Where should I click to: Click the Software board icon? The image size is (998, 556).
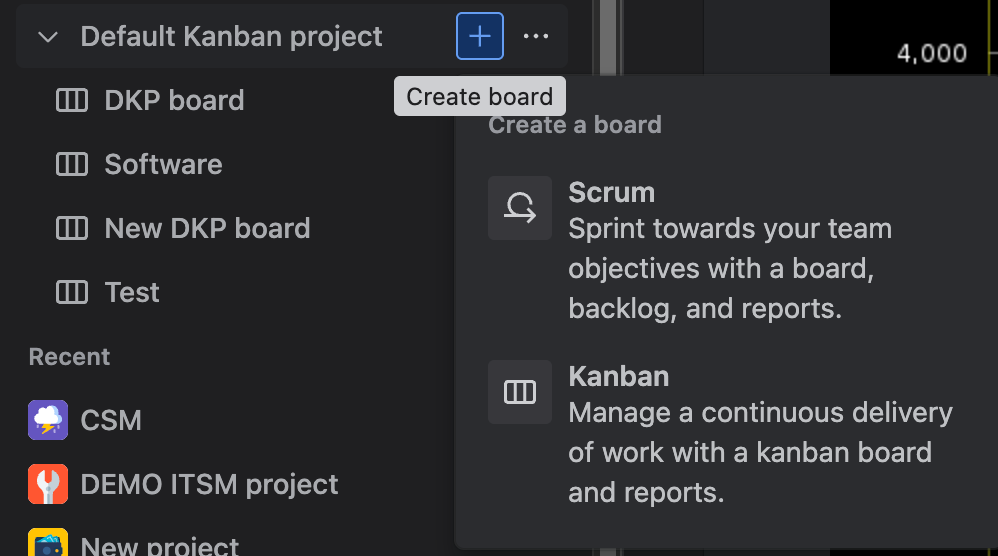point(72,165)
